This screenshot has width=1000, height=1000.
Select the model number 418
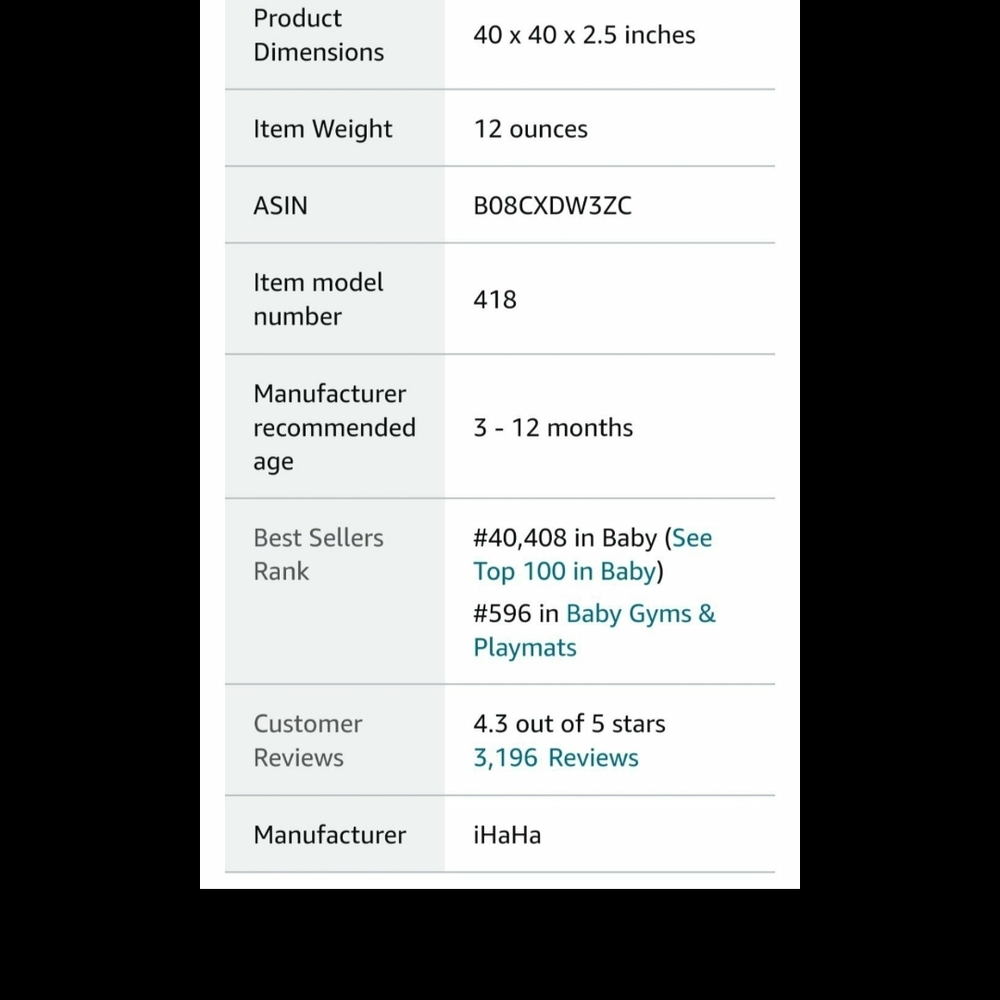[x=495, y=299]
